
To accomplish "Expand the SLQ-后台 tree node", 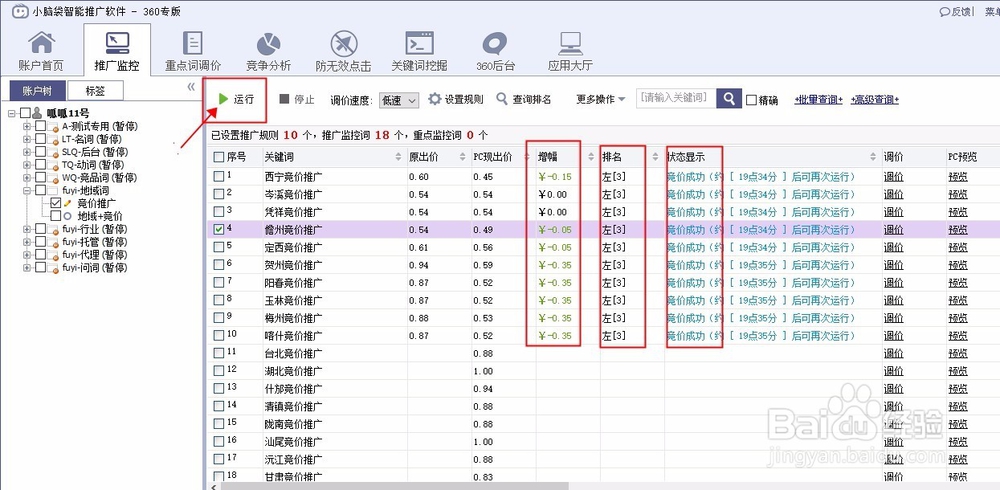I will 27,152.
